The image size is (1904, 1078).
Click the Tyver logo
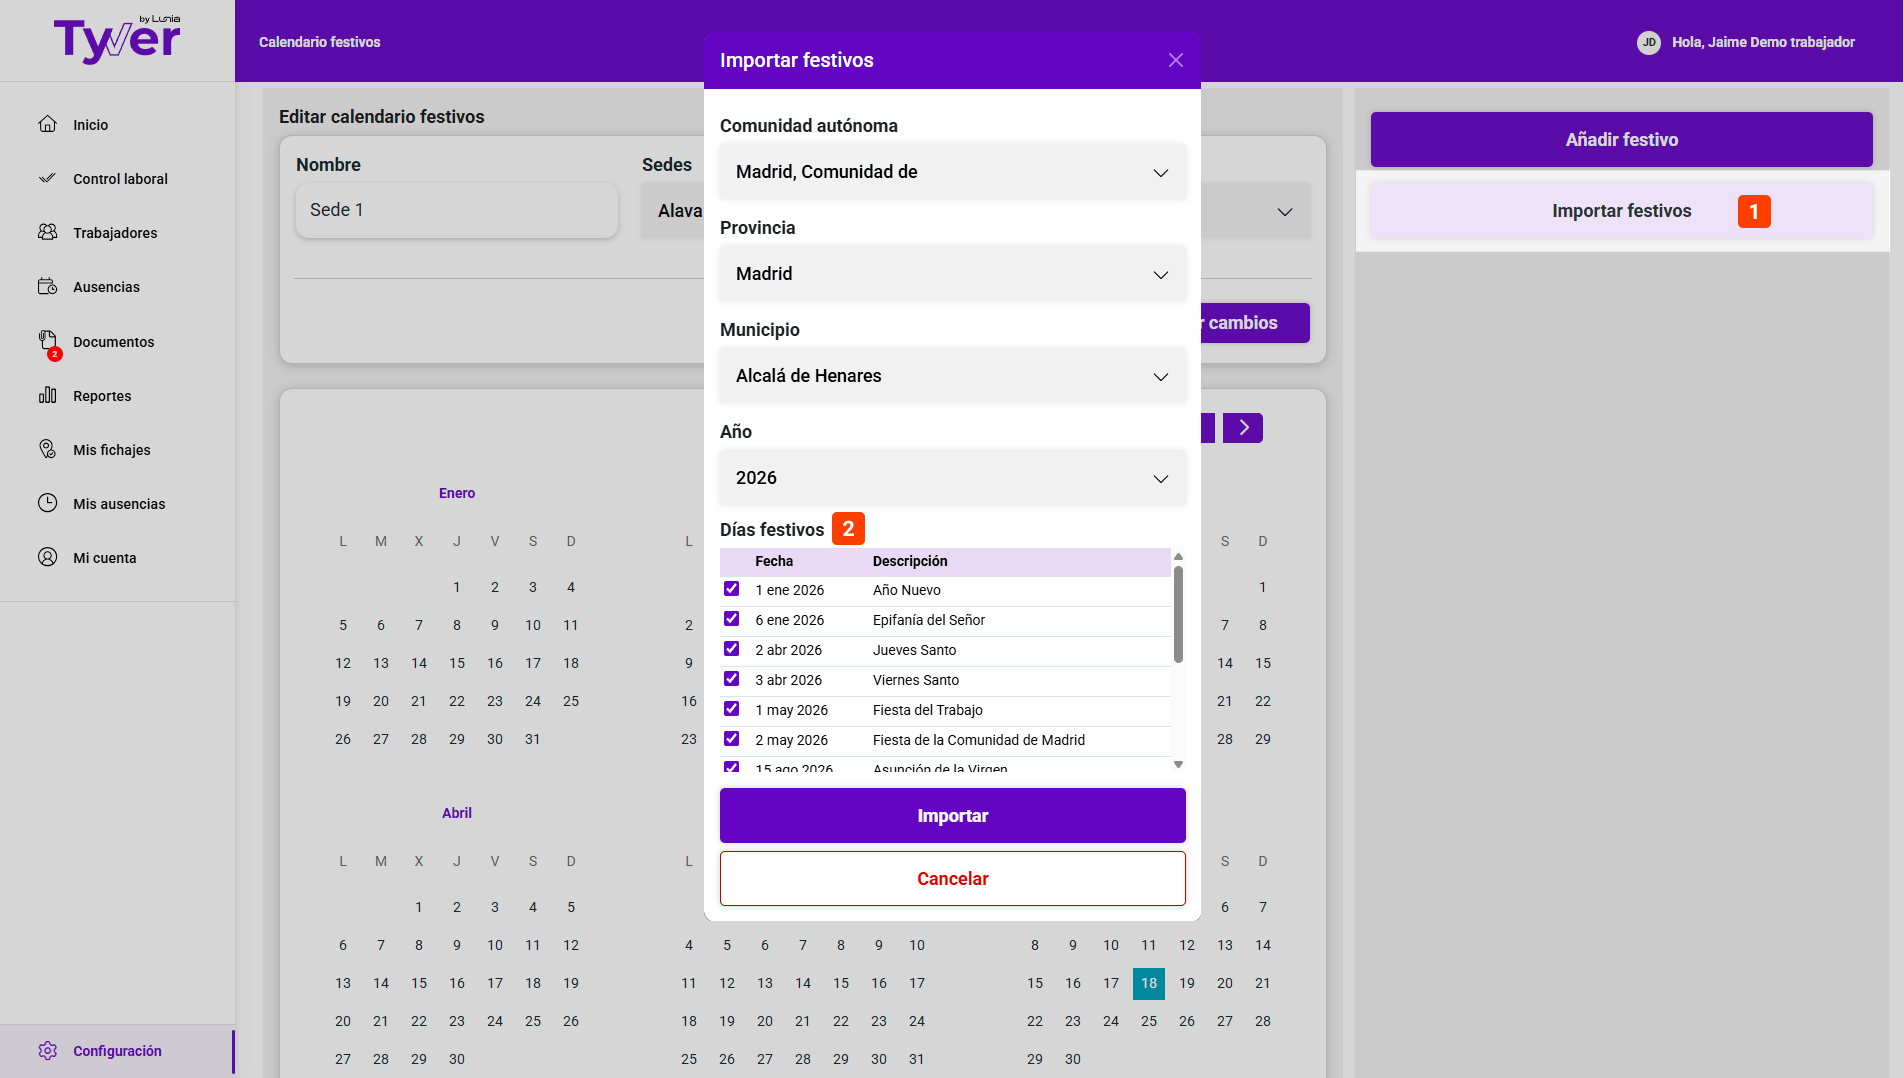117,40
